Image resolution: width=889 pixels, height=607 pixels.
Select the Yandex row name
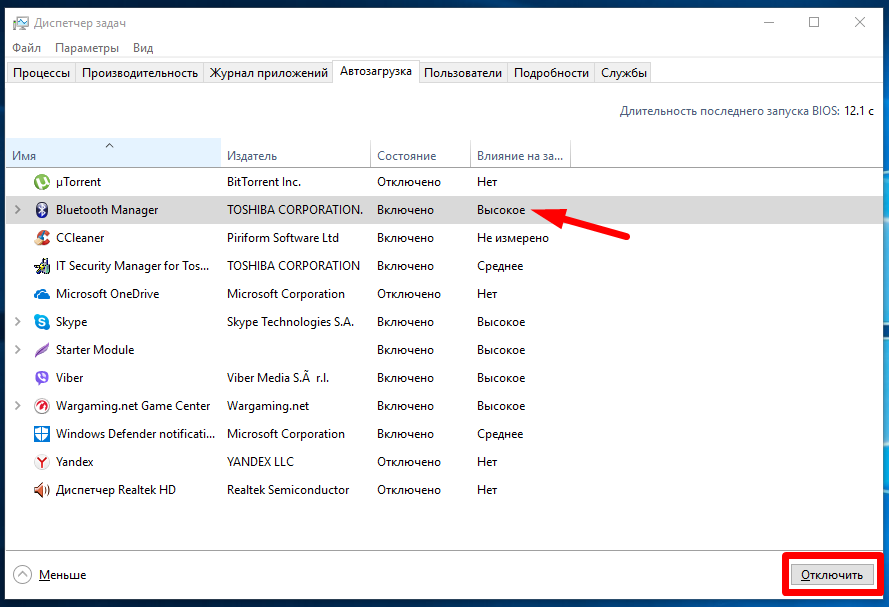pyautogui.click(x=74, y=462)
